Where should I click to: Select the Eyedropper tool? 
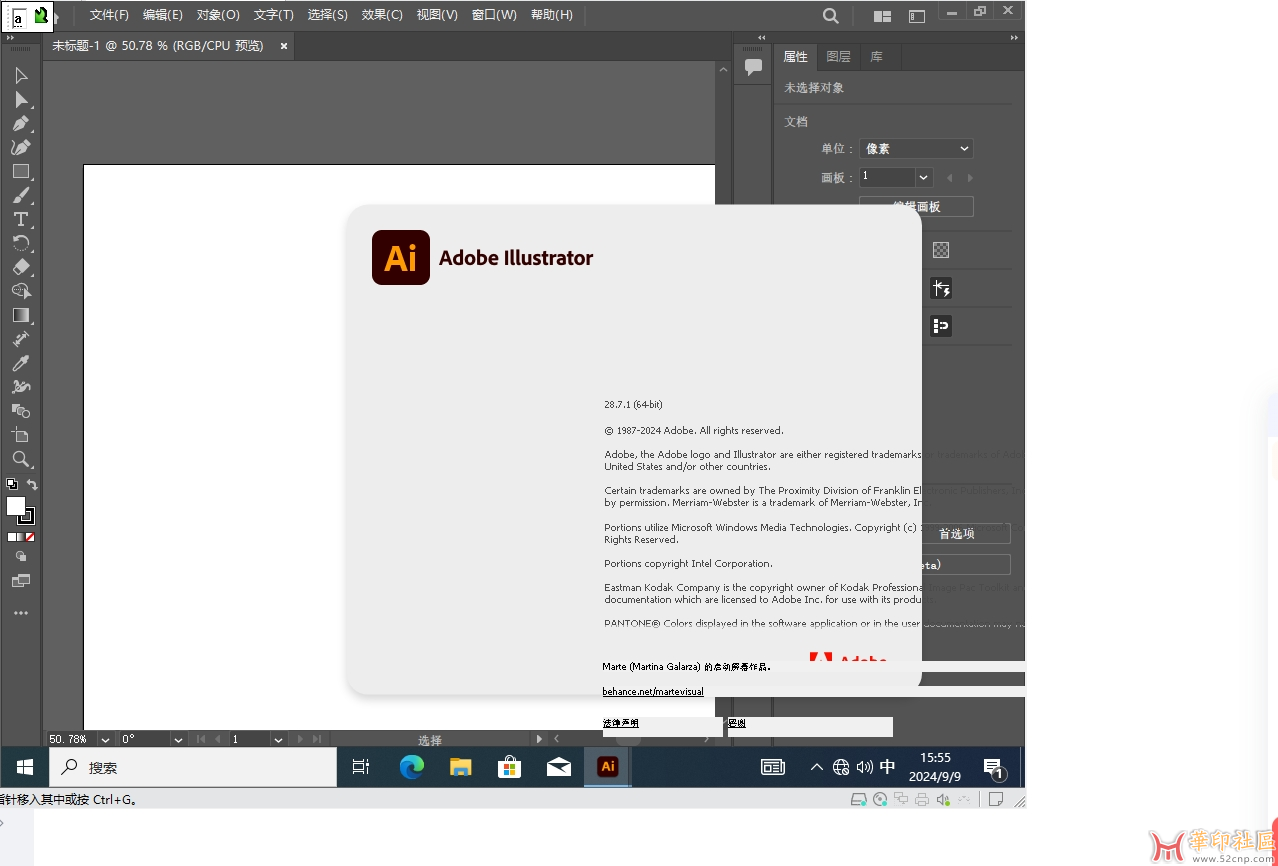pyautogui.click(x=21, y=363)
